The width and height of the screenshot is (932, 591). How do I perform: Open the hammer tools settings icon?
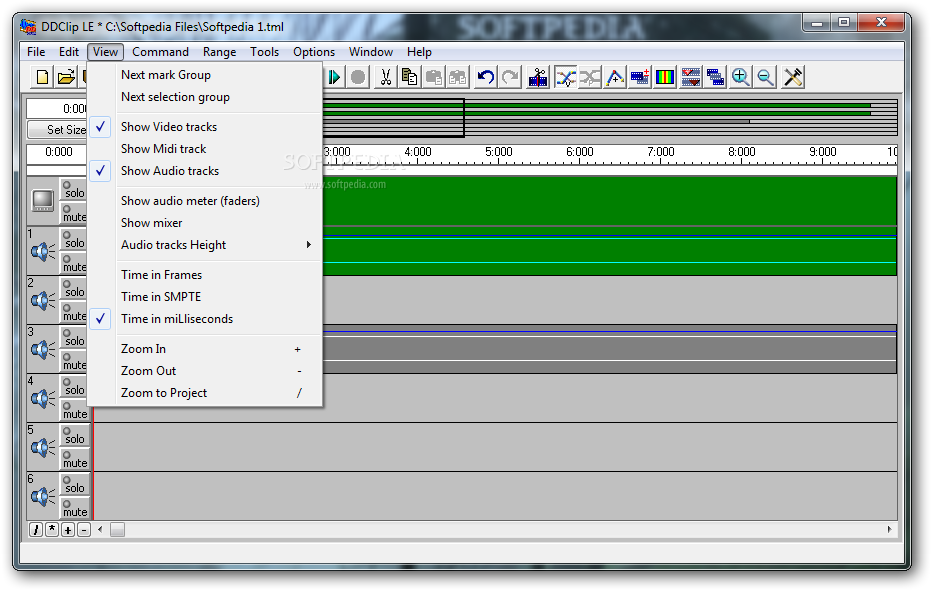tap(793, 77)
